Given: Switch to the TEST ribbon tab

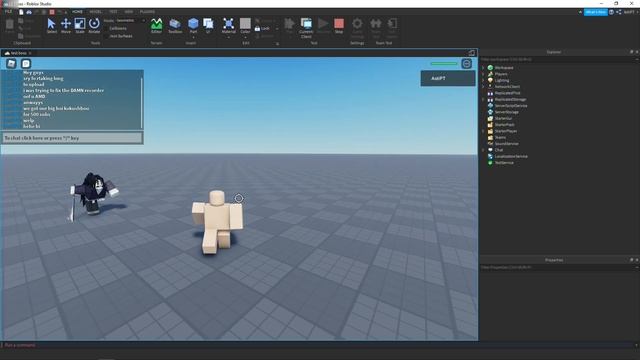Looking at the screenshot, I should 113,12.
